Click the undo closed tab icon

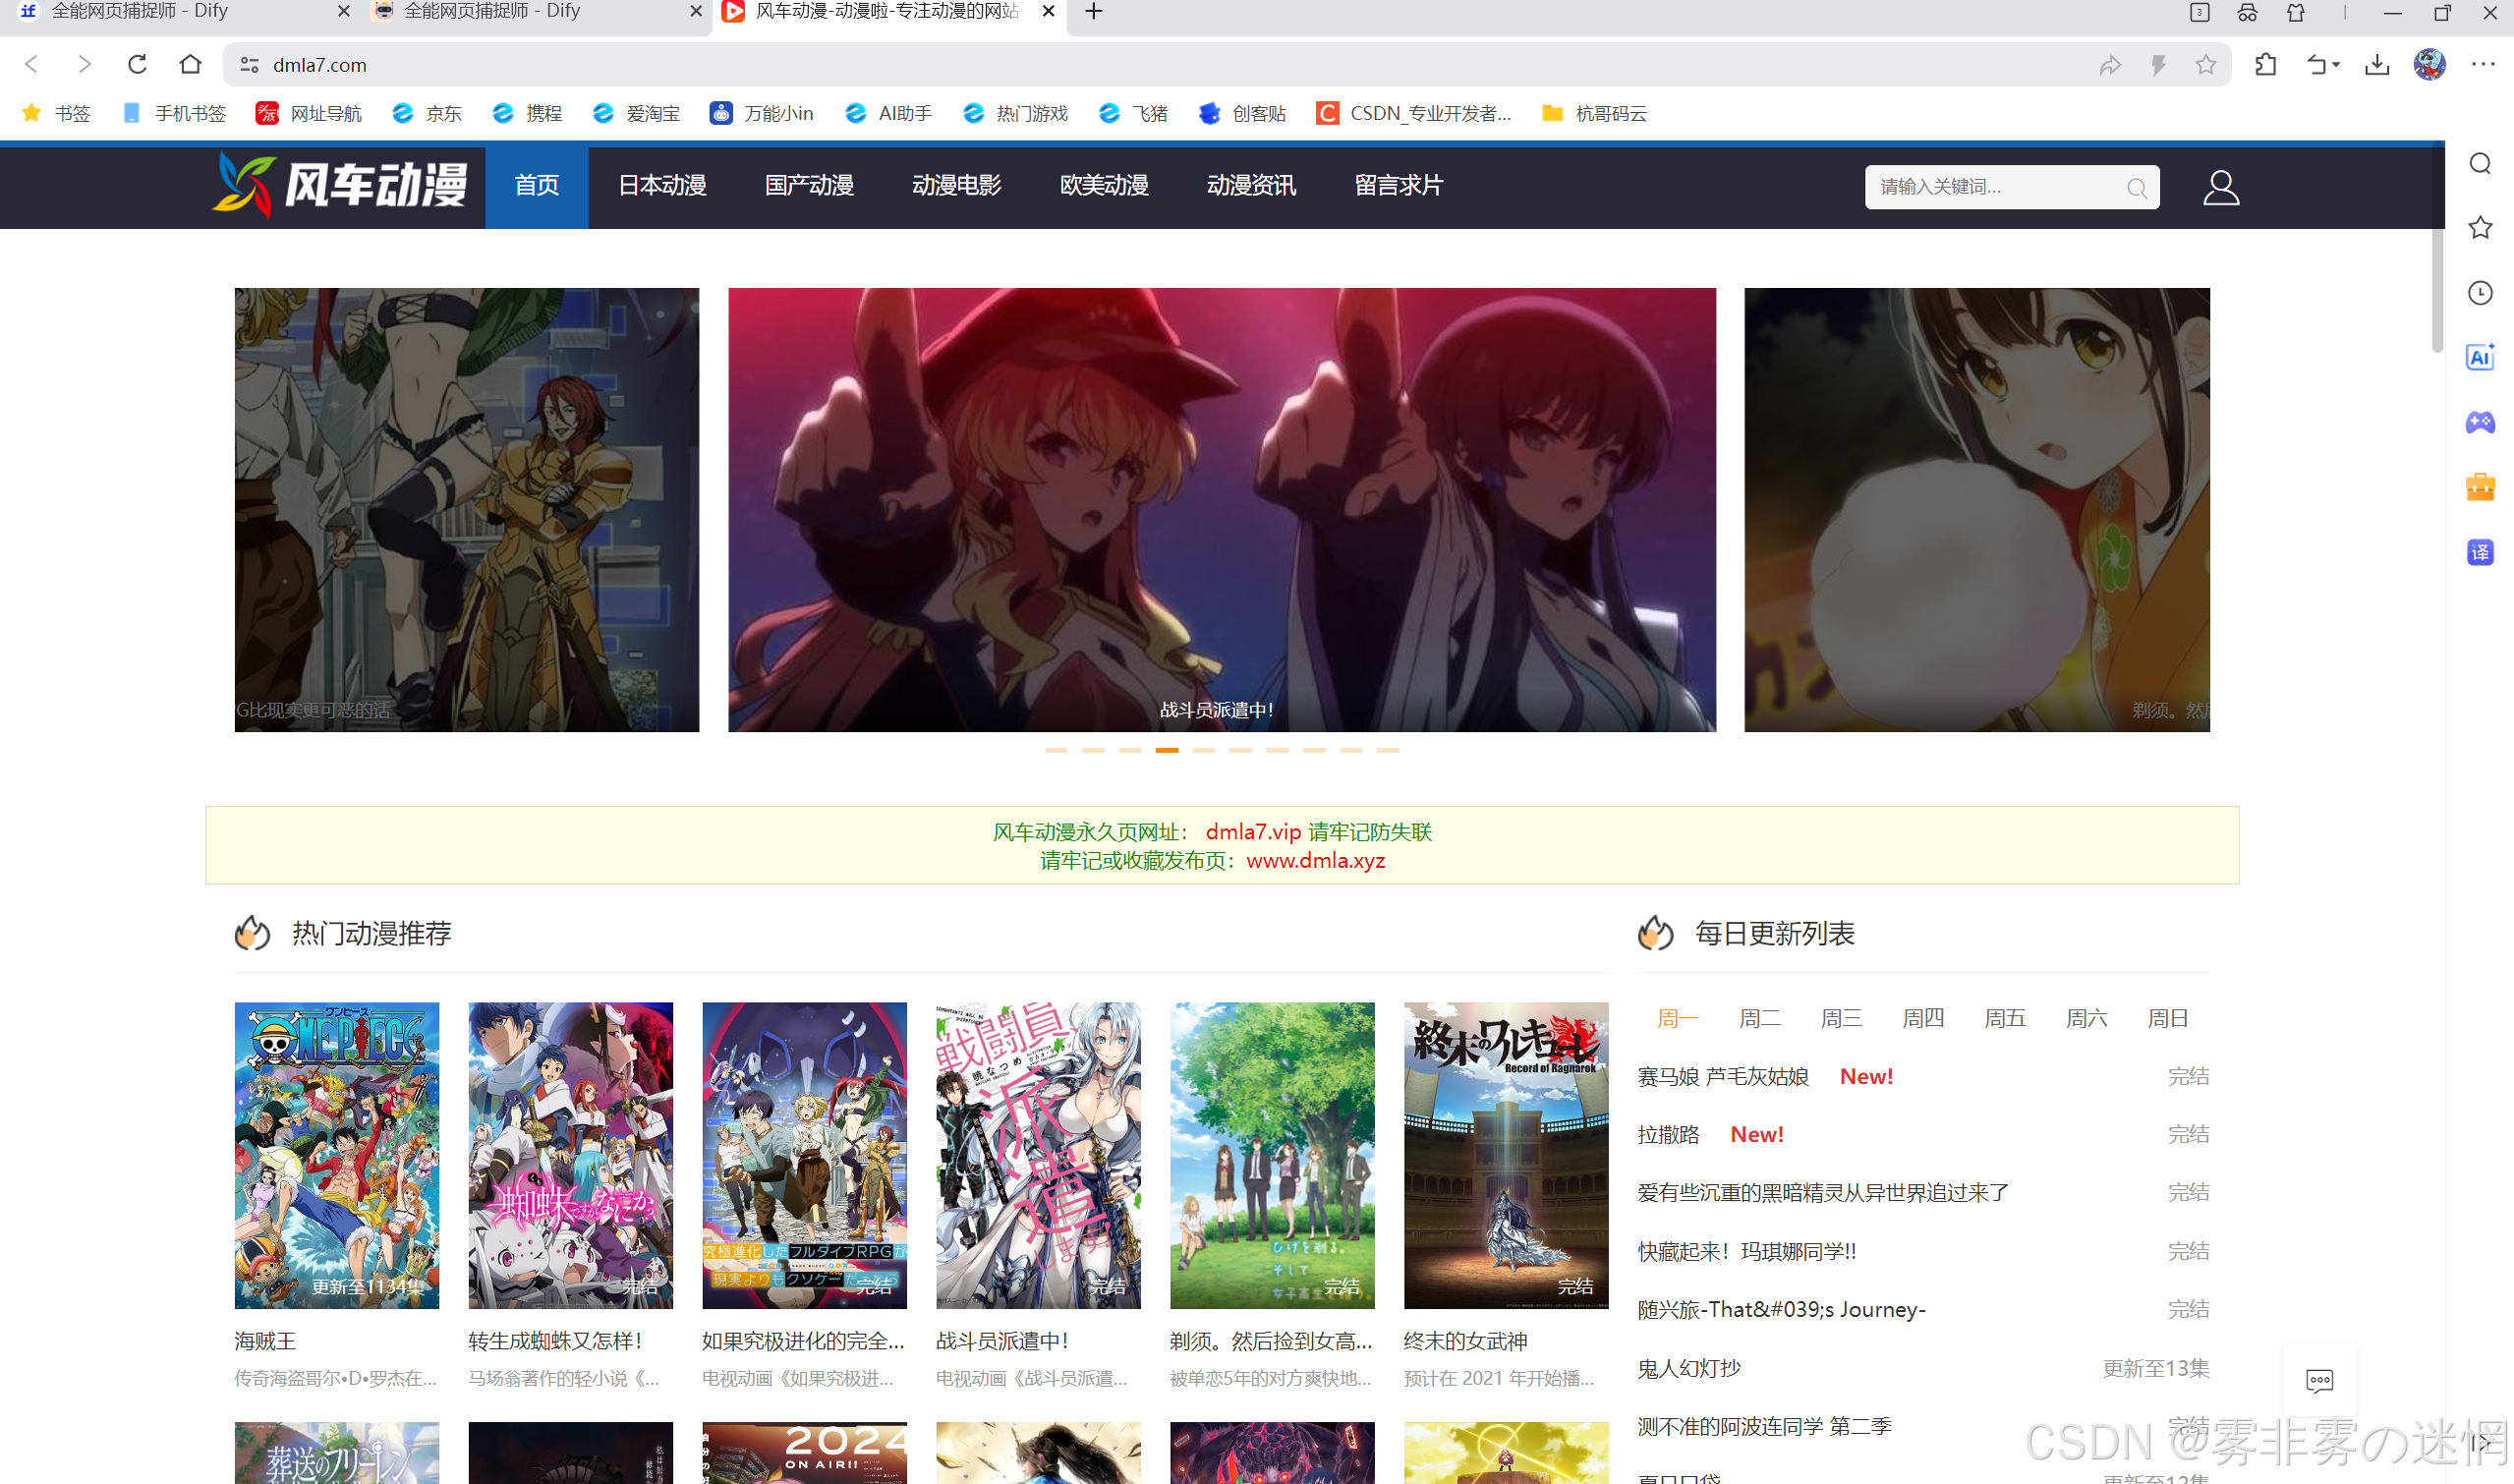(x=2316, y=65)
